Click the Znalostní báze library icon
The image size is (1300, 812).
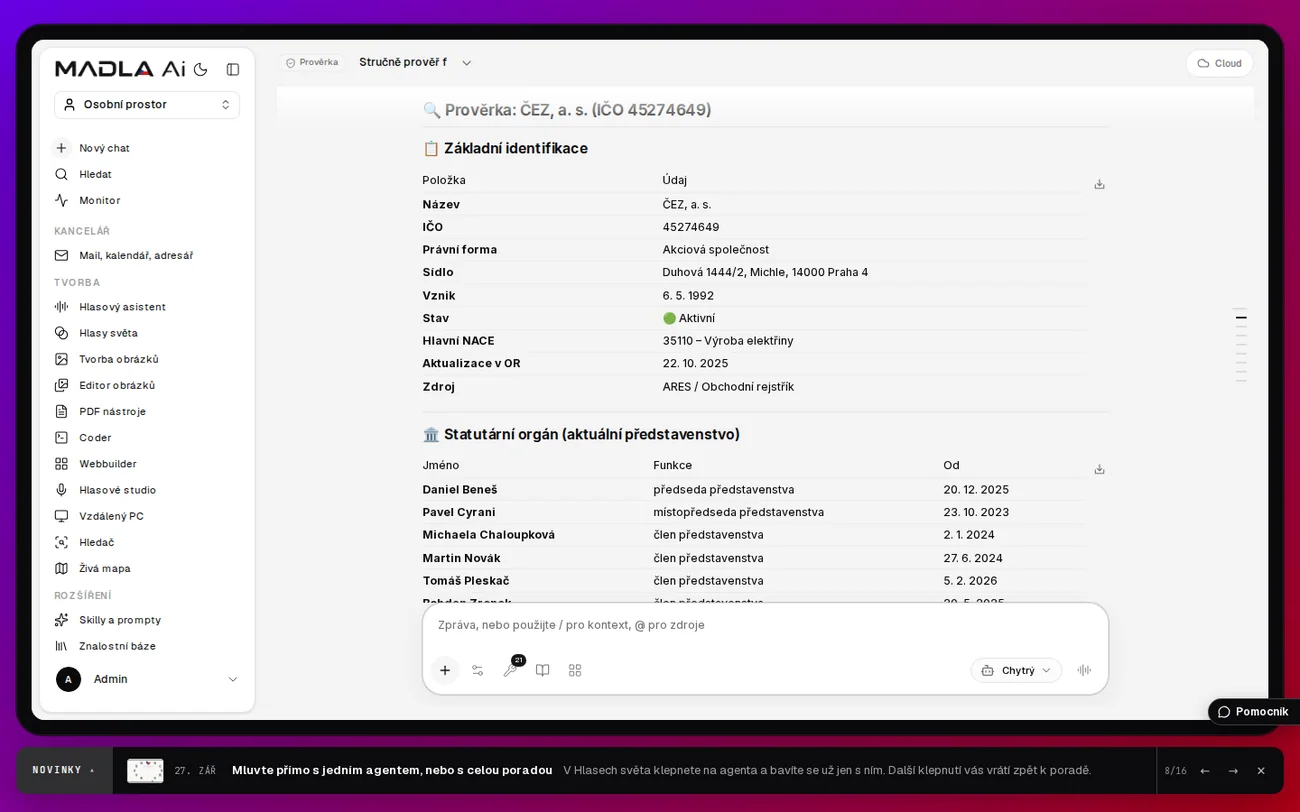tap(61, 646)
